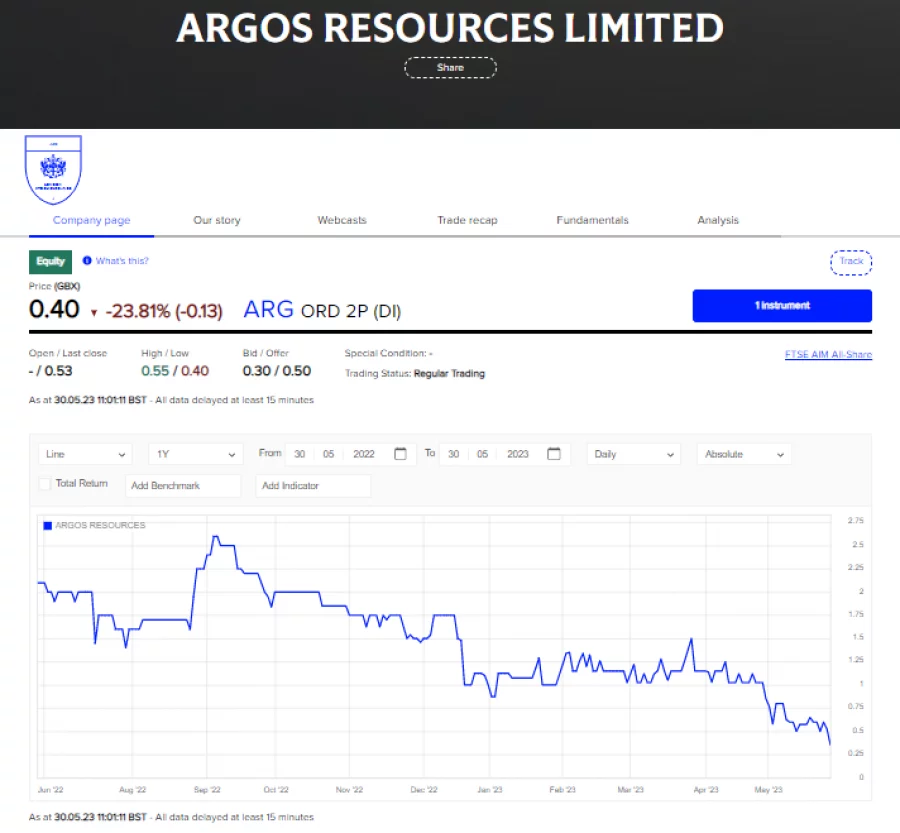
Task: Open the Trade recap section
Action: [x=467, y=220]
